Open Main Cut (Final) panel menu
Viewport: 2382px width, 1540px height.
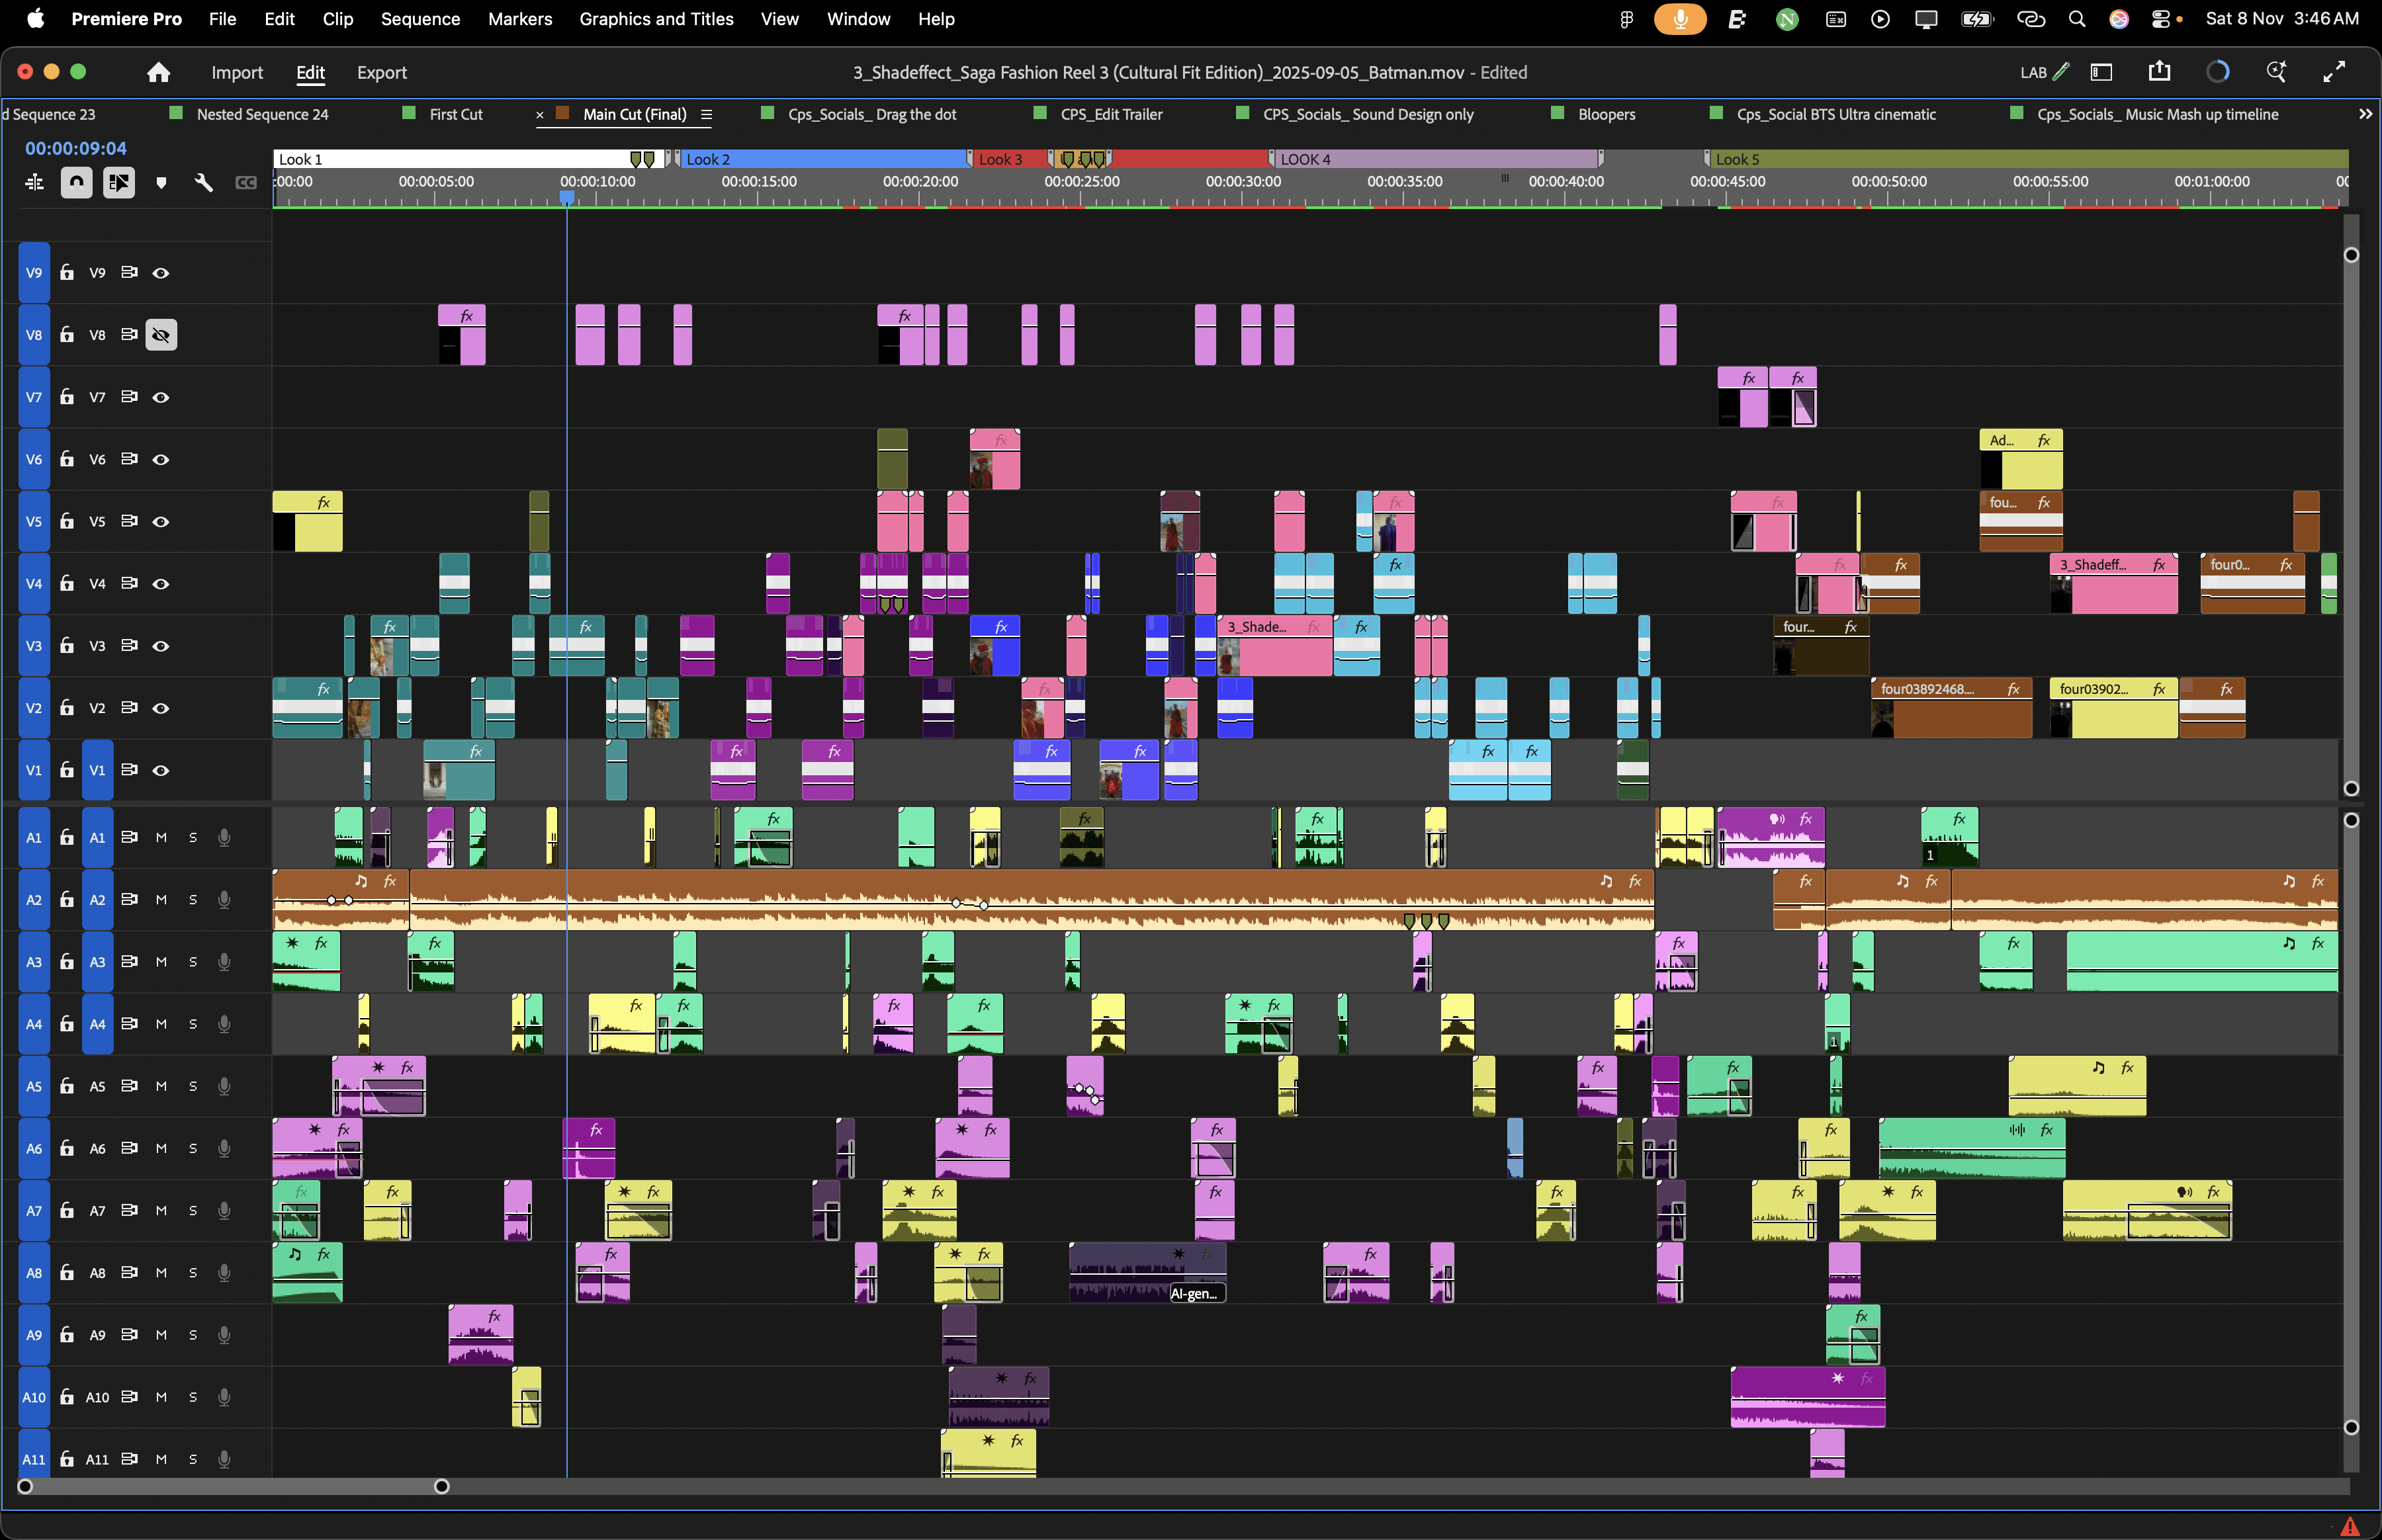coord(706,114)
